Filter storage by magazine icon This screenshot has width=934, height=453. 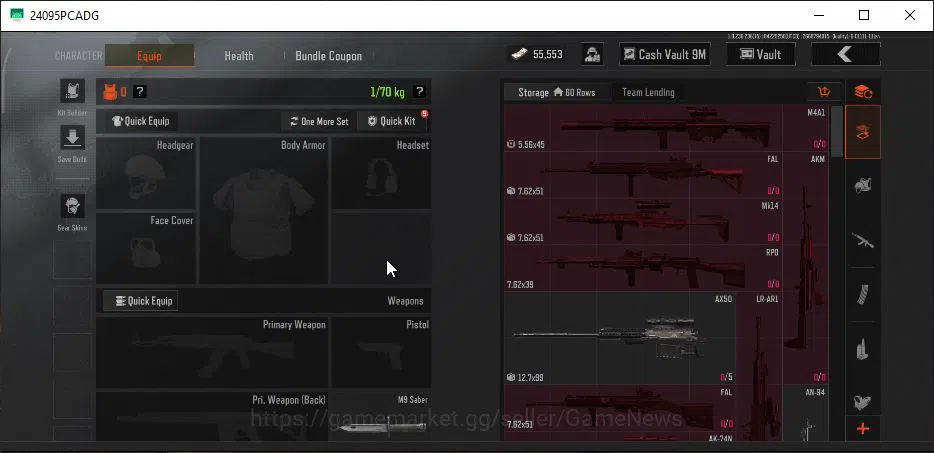pyautogui.click(x=863, y=294)
